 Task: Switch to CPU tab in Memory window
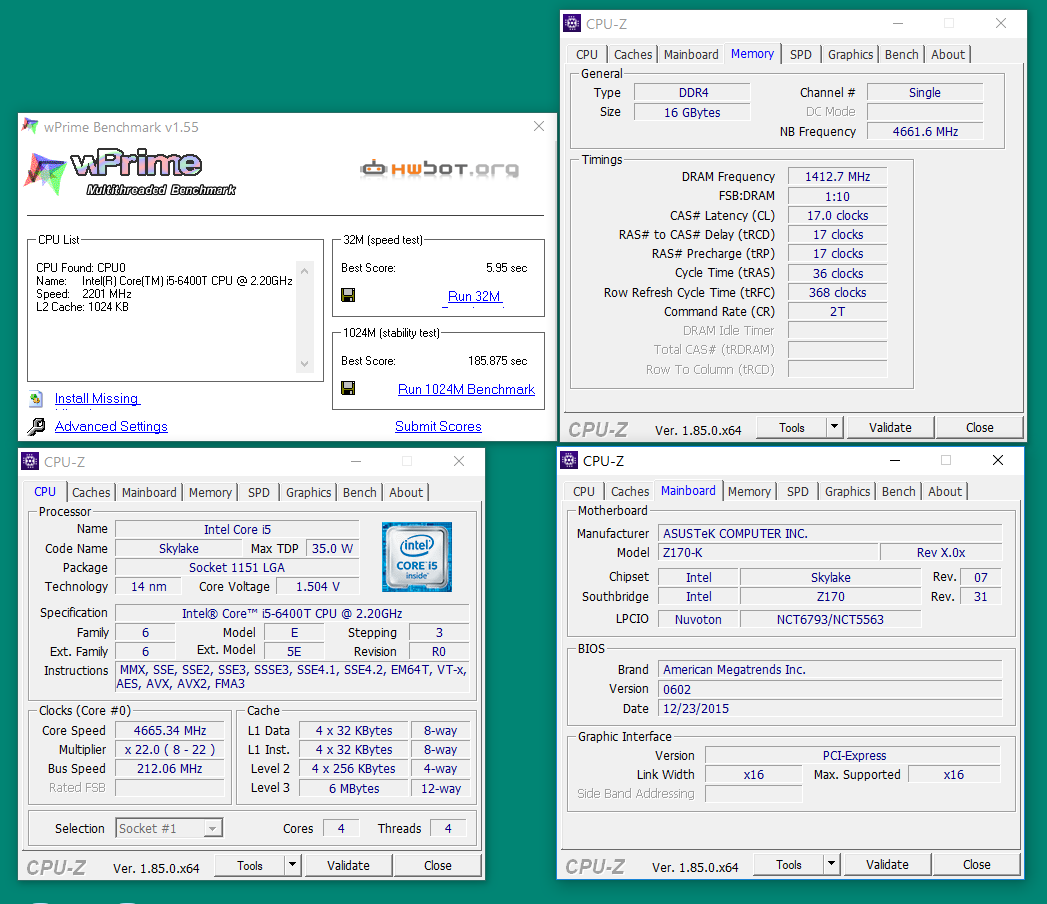click(587, 55)
